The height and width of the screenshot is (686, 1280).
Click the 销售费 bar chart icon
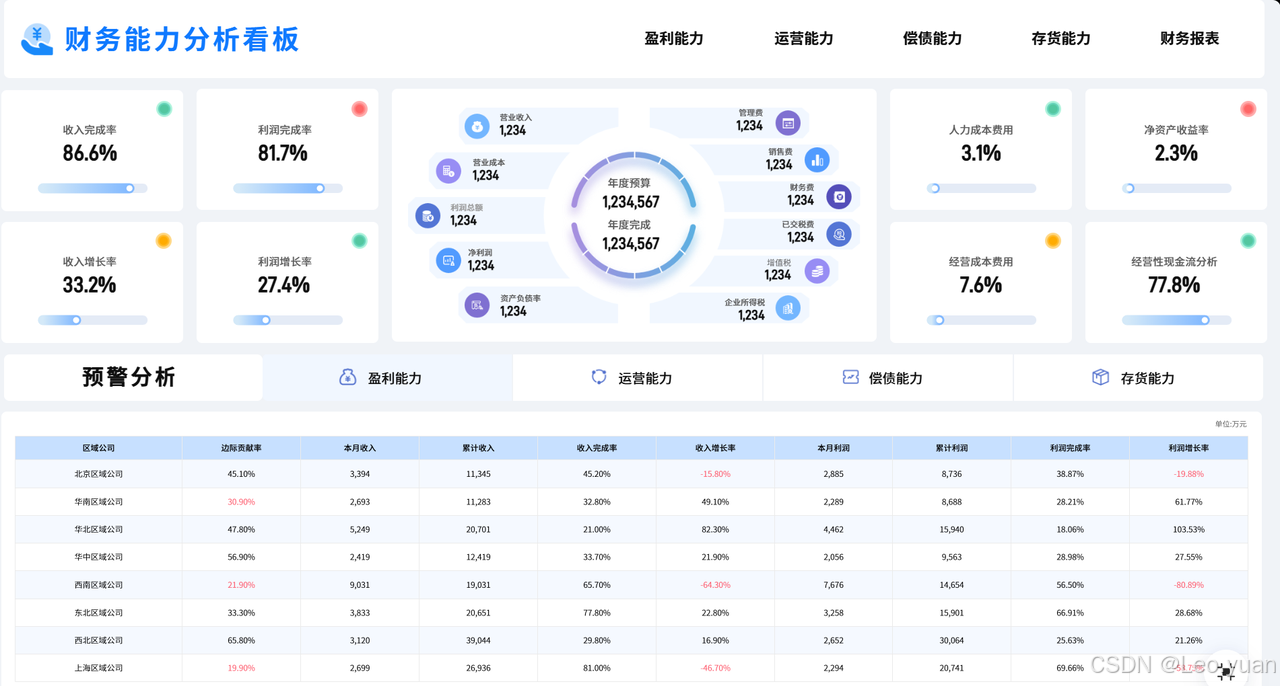click(x=817, y=159)
